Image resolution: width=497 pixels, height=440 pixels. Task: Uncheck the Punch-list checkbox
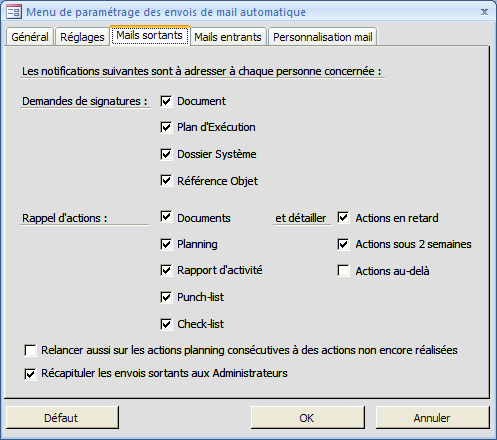pyautogui.click(x=166, y=297)
